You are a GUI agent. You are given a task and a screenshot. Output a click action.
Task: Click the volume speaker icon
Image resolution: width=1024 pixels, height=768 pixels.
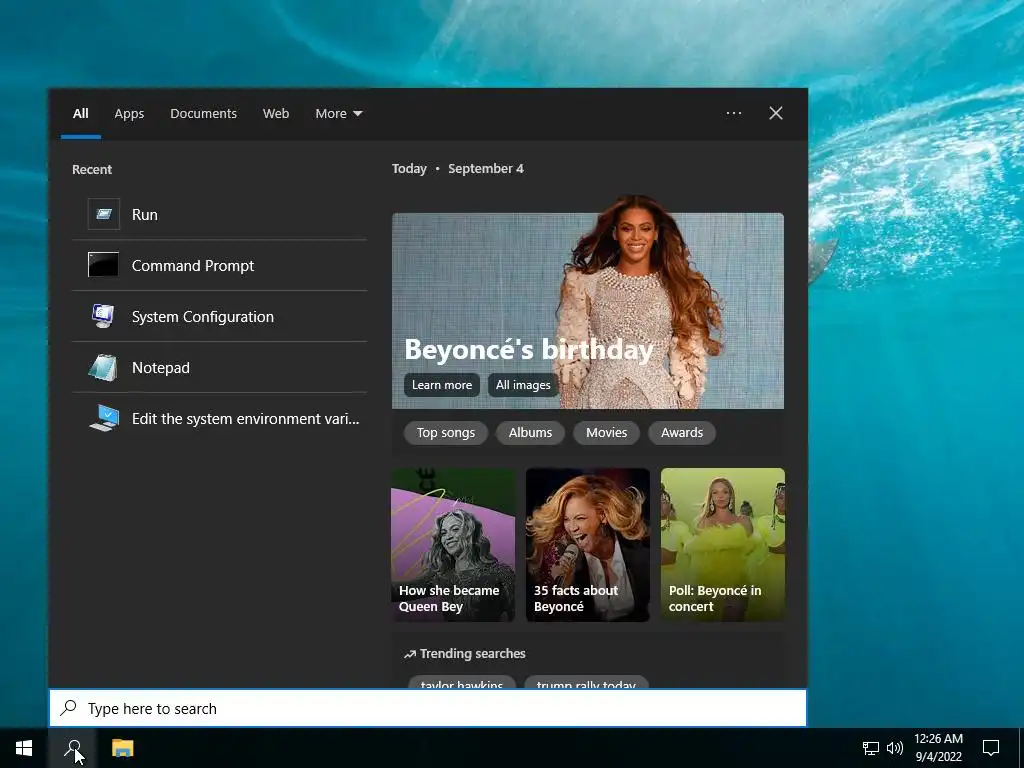pos(894,748)
